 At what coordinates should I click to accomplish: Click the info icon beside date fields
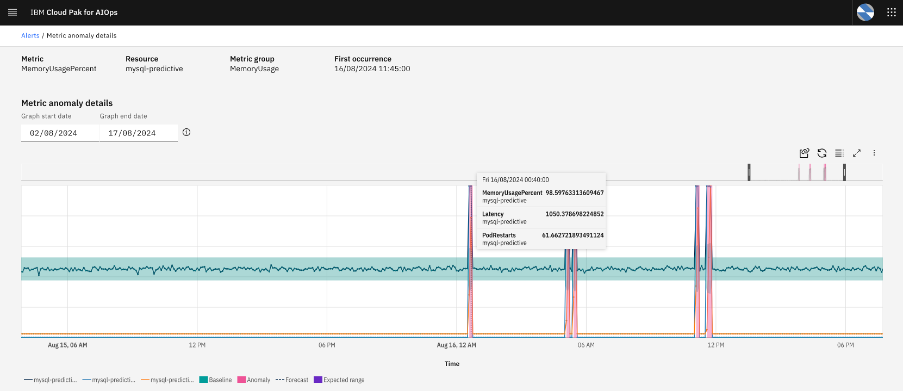pos(186,133)
